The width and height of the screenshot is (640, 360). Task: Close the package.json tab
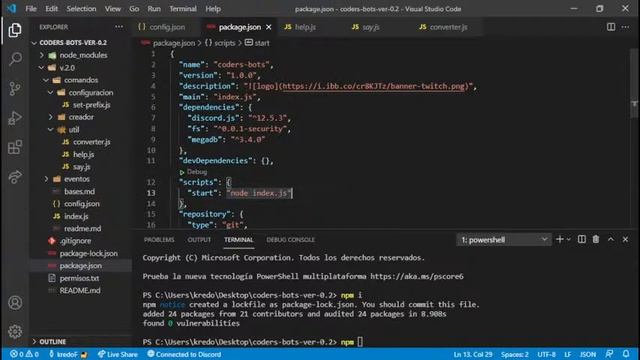pos(269,27)
